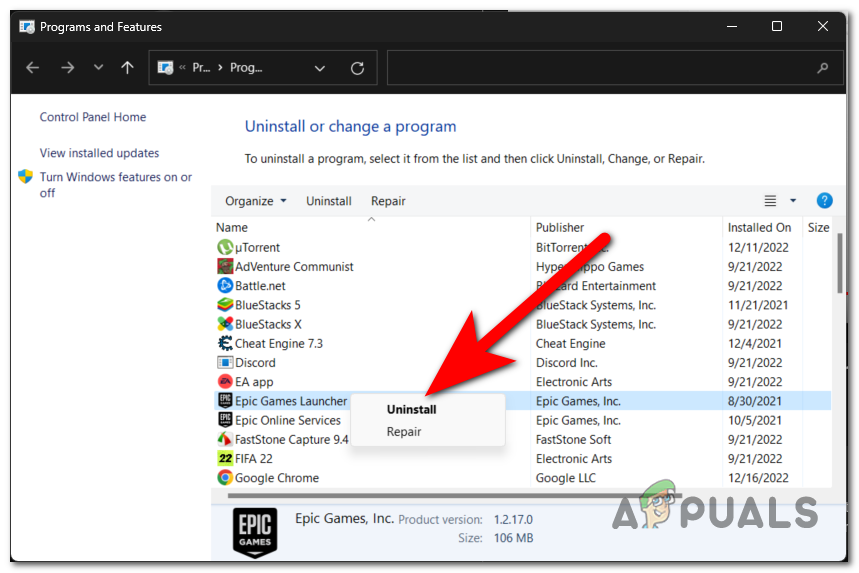Screen dimensions: 859x573
Task: Click the 'Prog...' breadcrumb segment
Action: click(246, 67)
